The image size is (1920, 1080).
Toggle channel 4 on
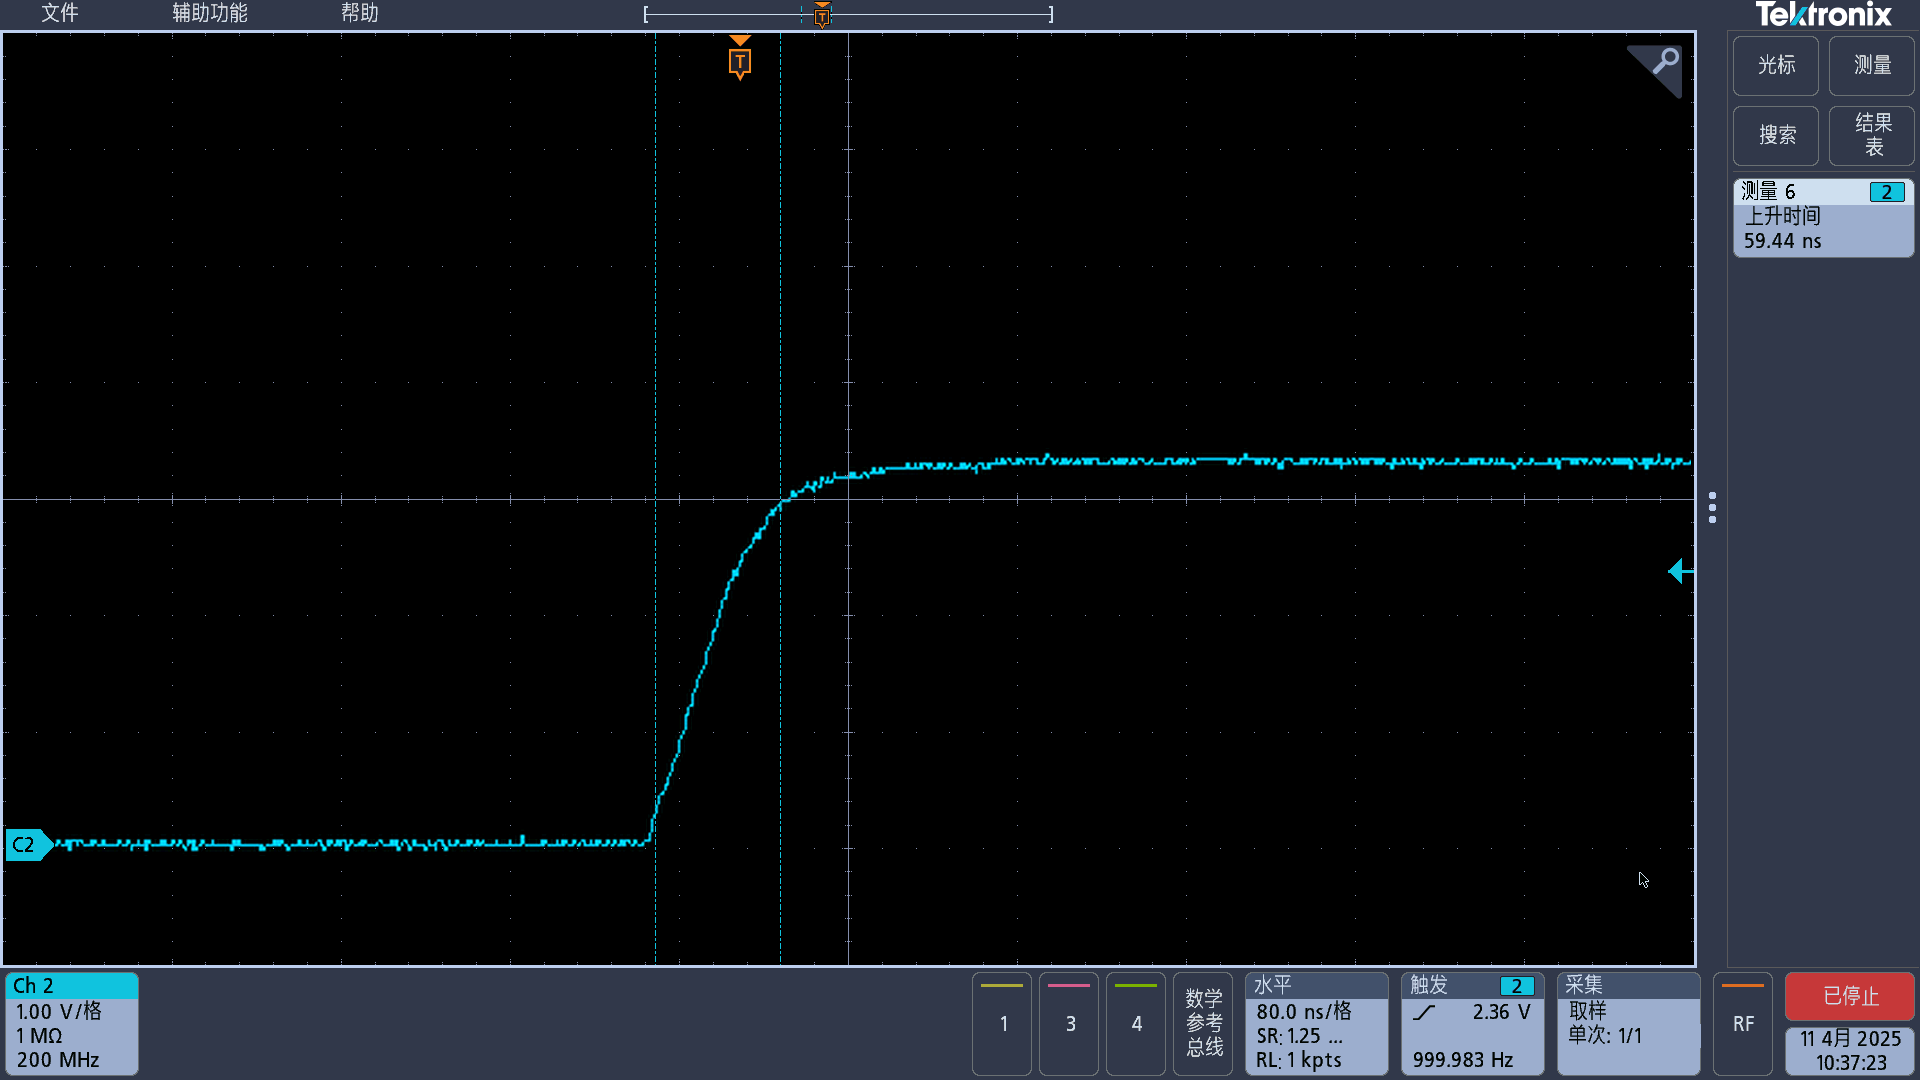point(1136,1023)
